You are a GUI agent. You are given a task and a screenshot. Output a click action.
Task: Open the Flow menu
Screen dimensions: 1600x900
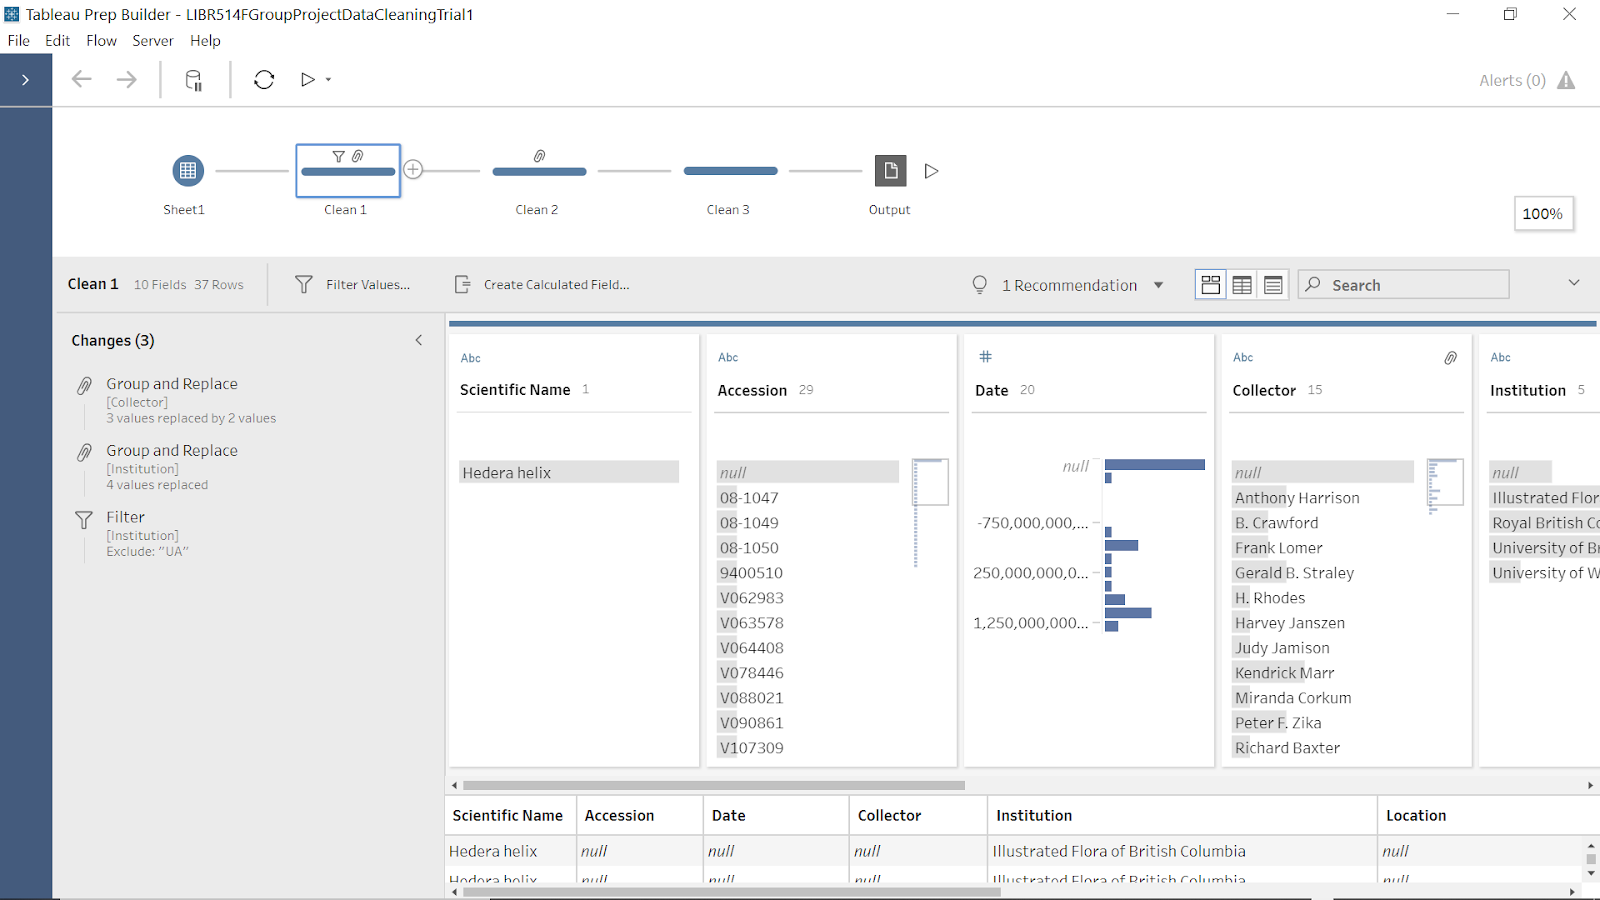tap(101, 41)
